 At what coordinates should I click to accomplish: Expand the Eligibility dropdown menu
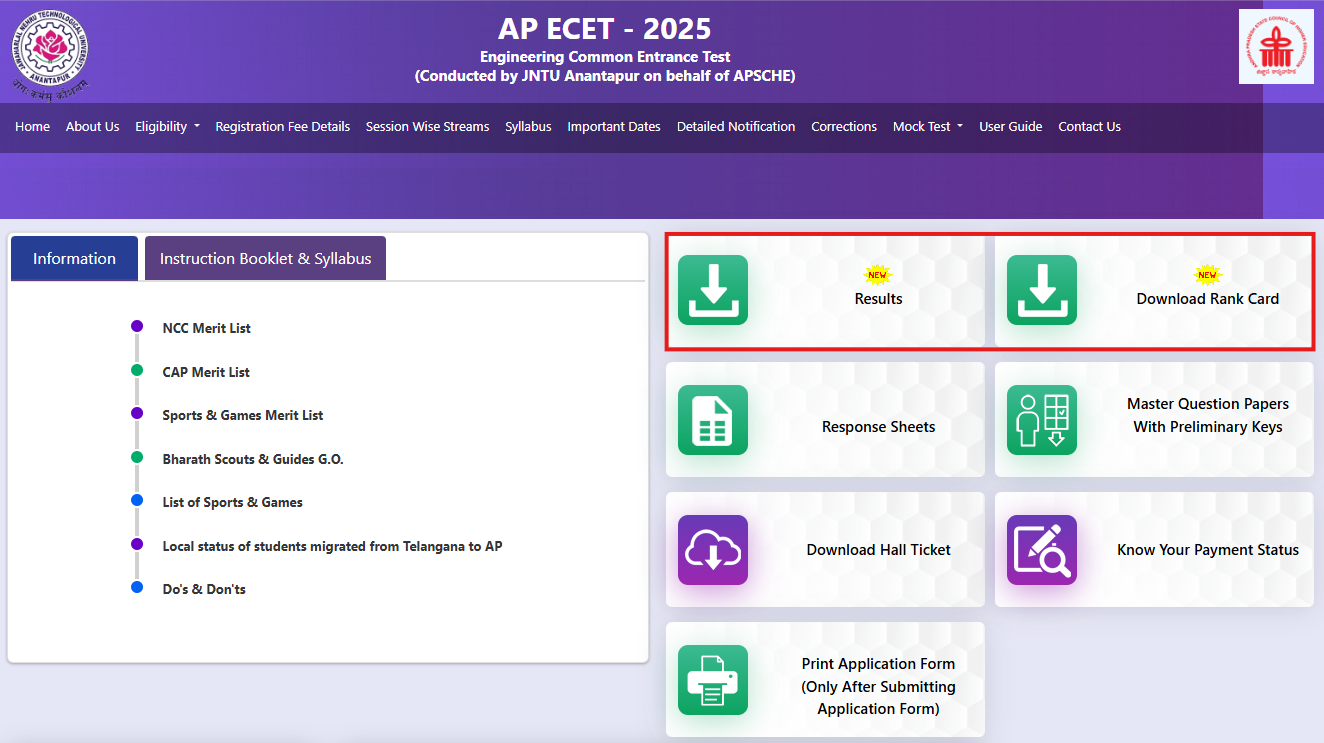coord(167,126)
